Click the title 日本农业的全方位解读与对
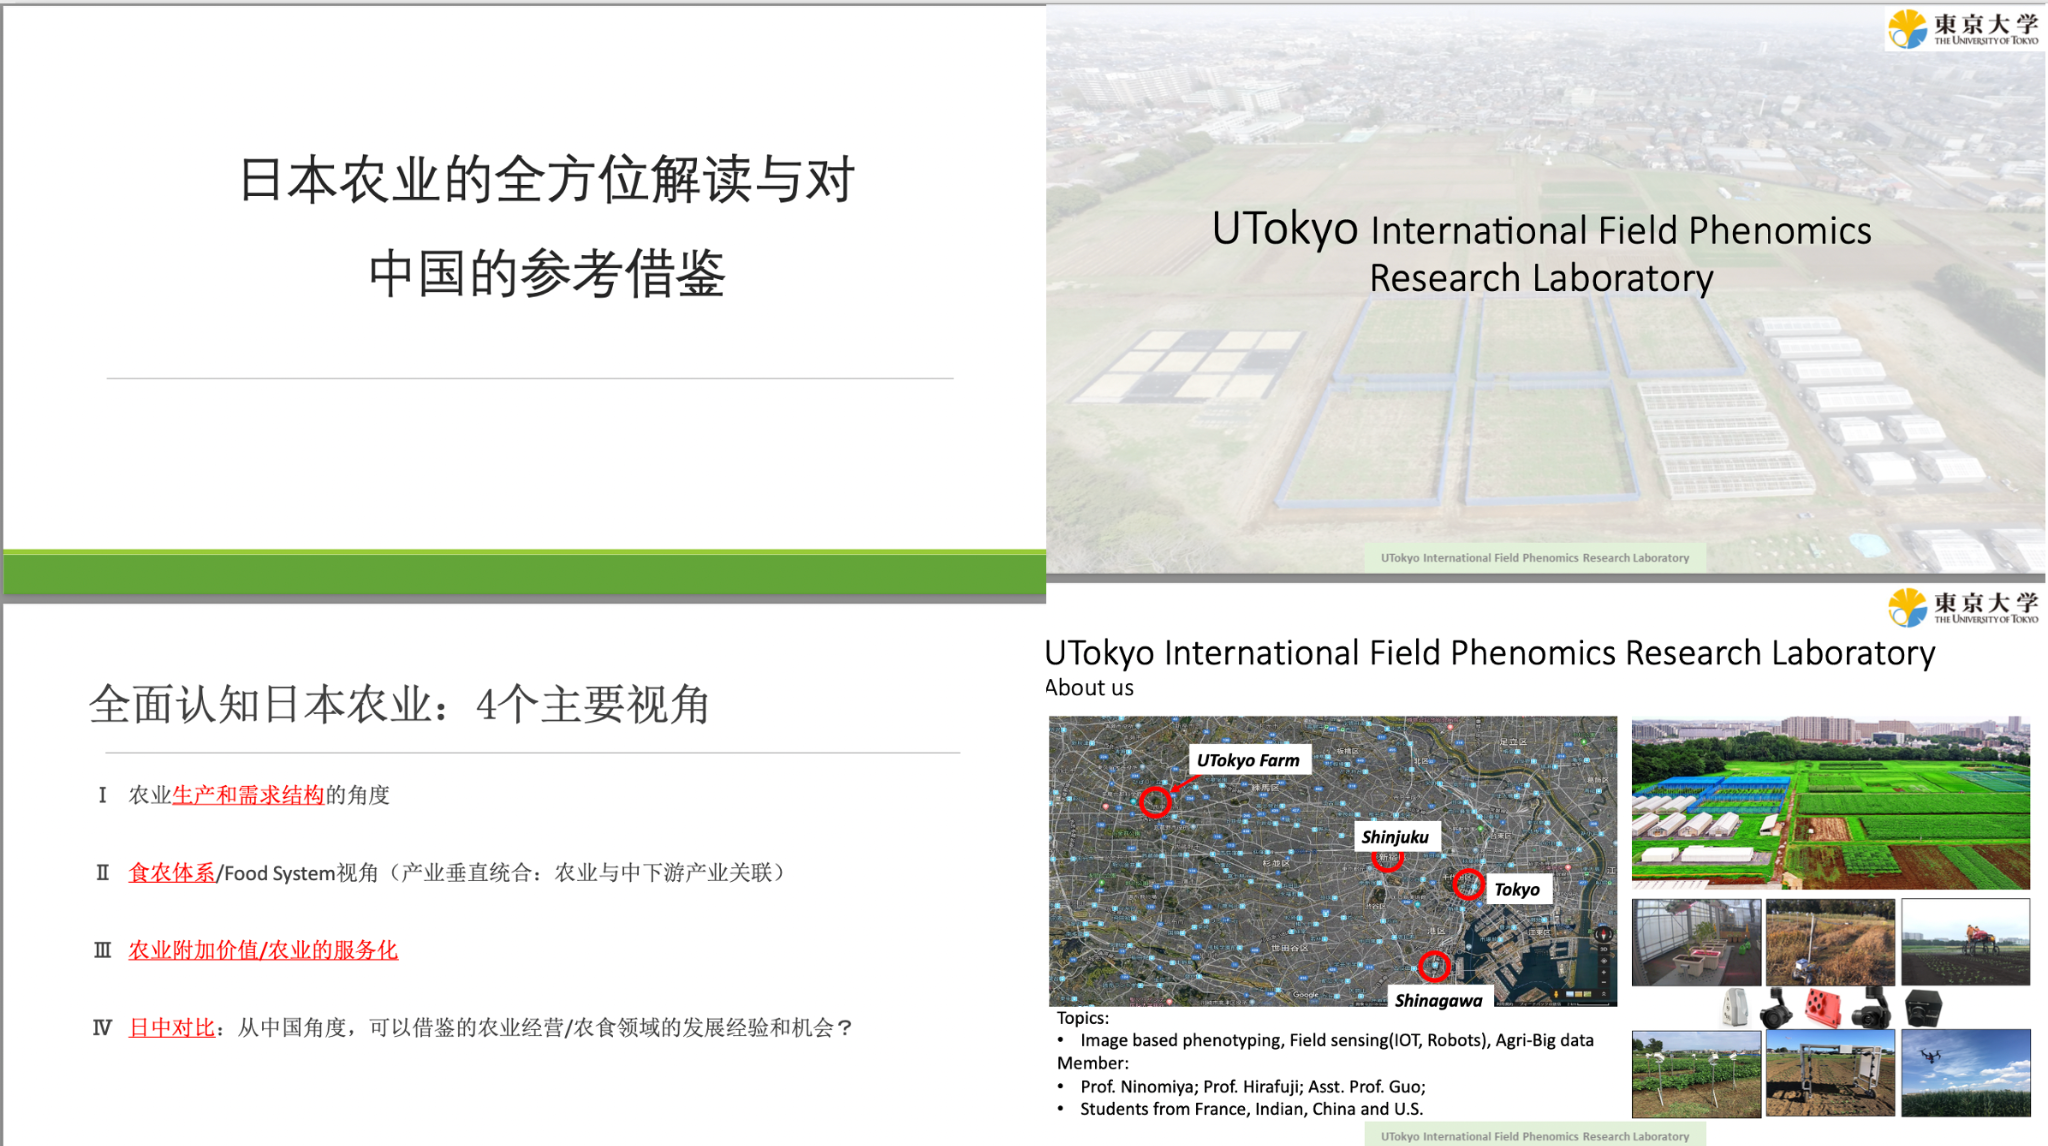 click(x=547, y=180)
